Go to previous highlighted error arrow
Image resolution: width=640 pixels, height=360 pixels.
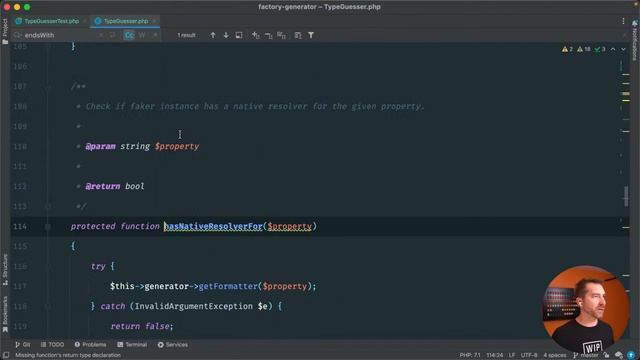[x=613, y=49]
